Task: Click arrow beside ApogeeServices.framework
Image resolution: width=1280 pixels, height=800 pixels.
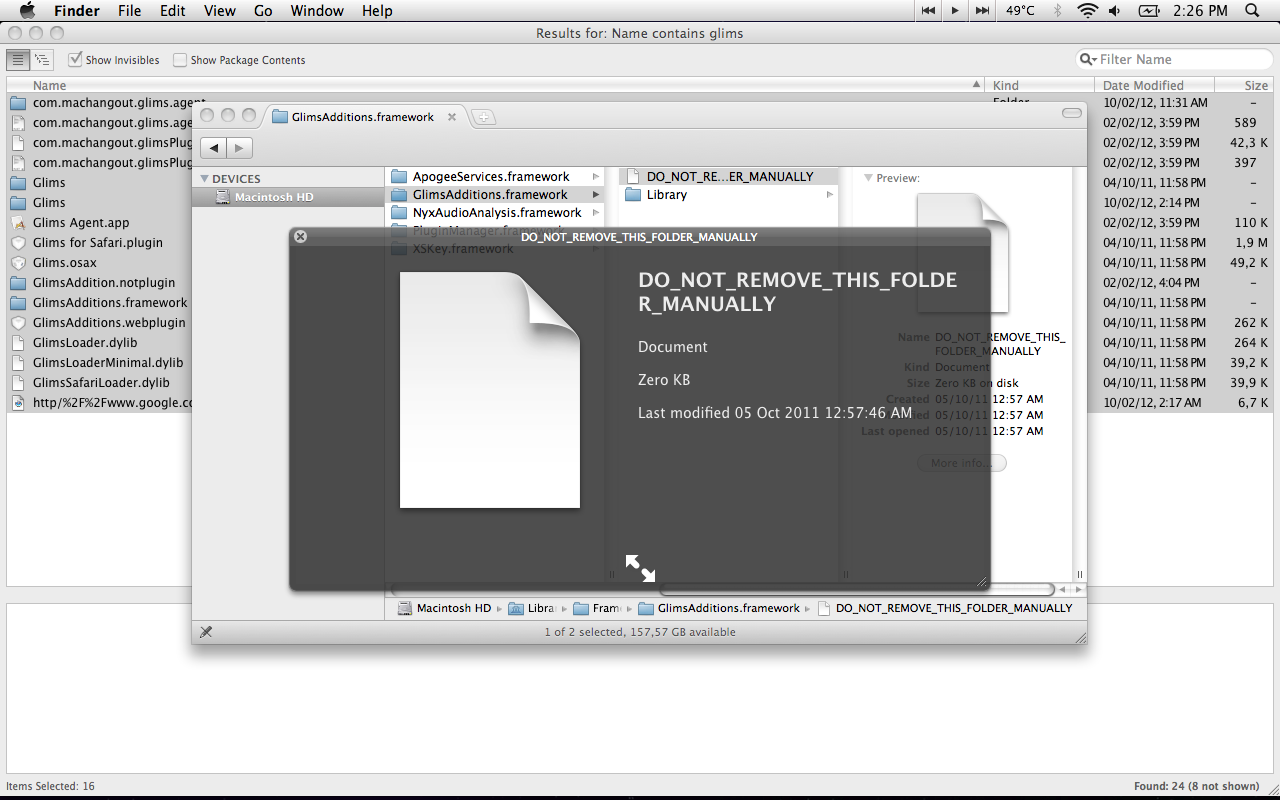Action: (596, 177)
